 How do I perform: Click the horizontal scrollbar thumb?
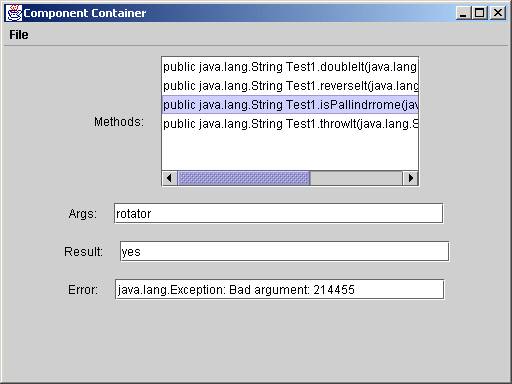point(244,178)
